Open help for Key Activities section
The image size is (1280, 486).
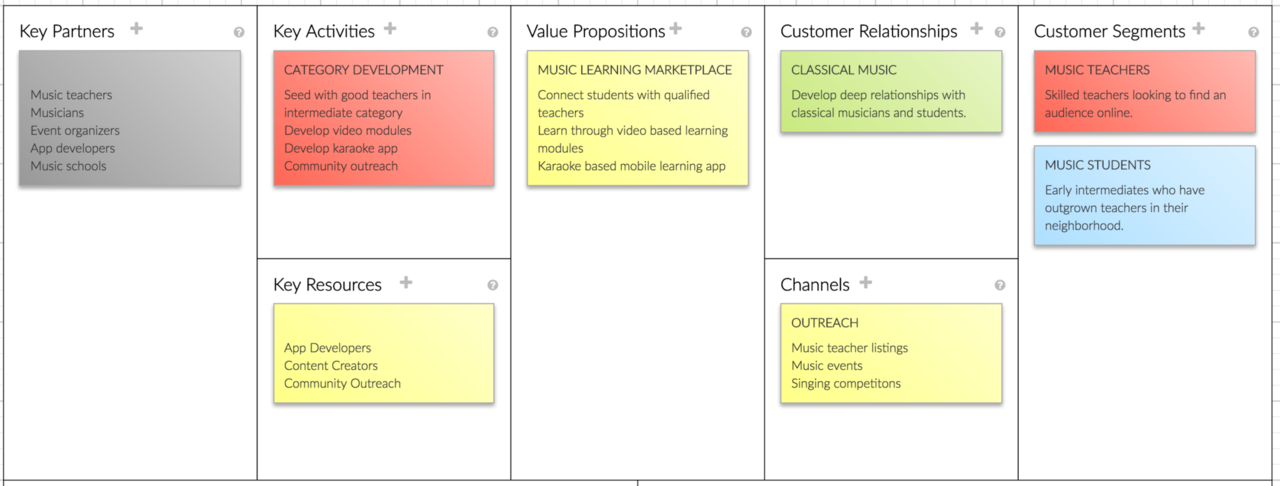493,32
